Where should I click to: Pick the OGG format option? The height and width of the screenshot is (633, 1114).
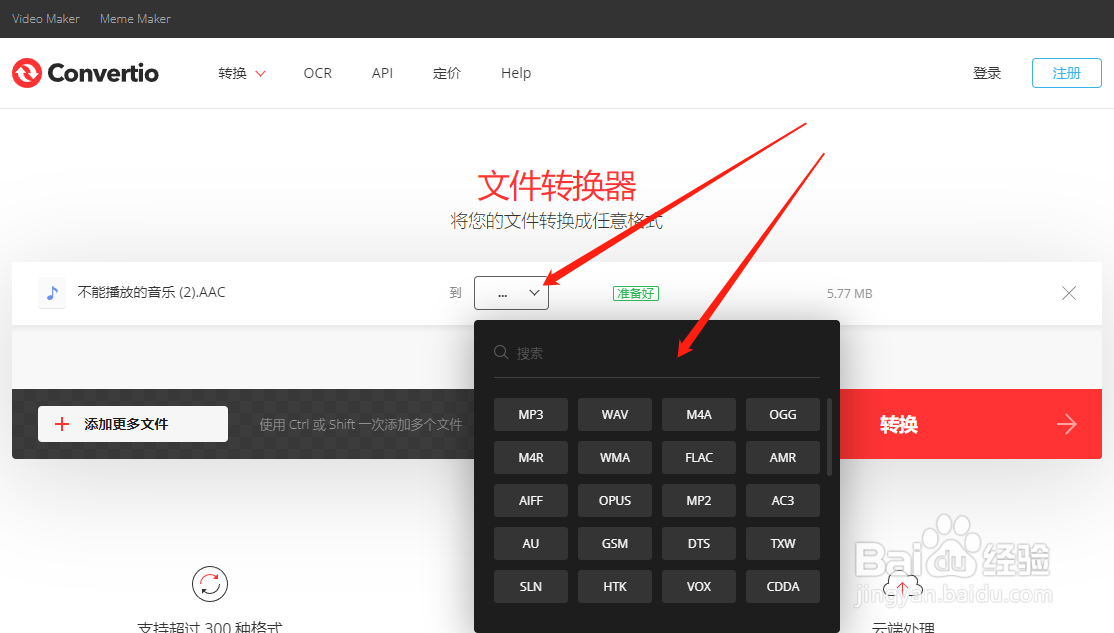(782, 414)
